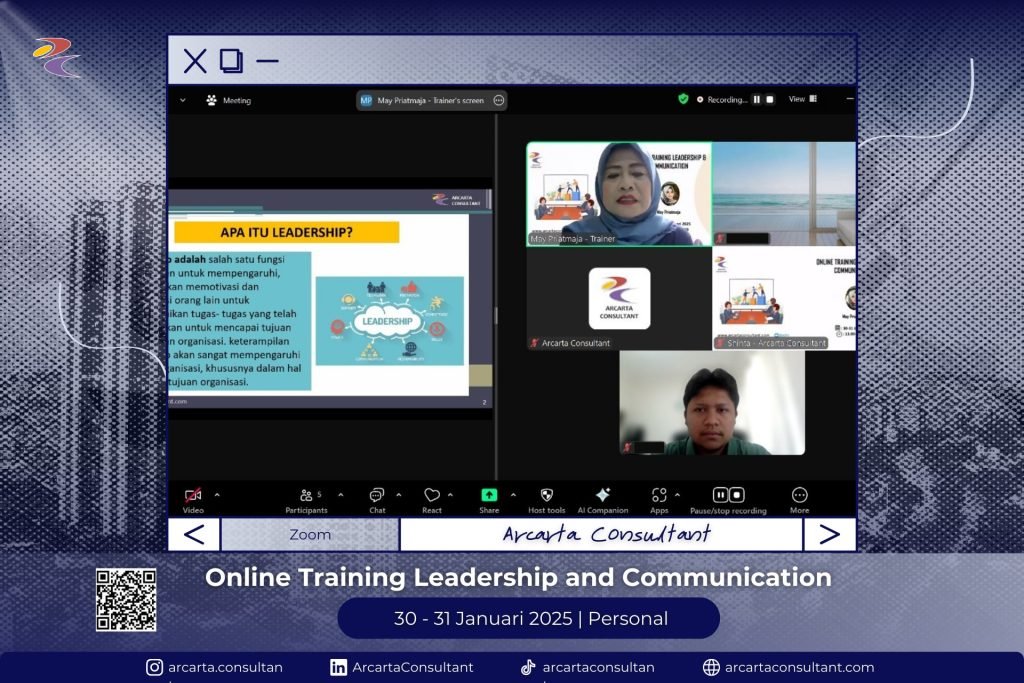Expand the Video options arrow

point(217,494)
